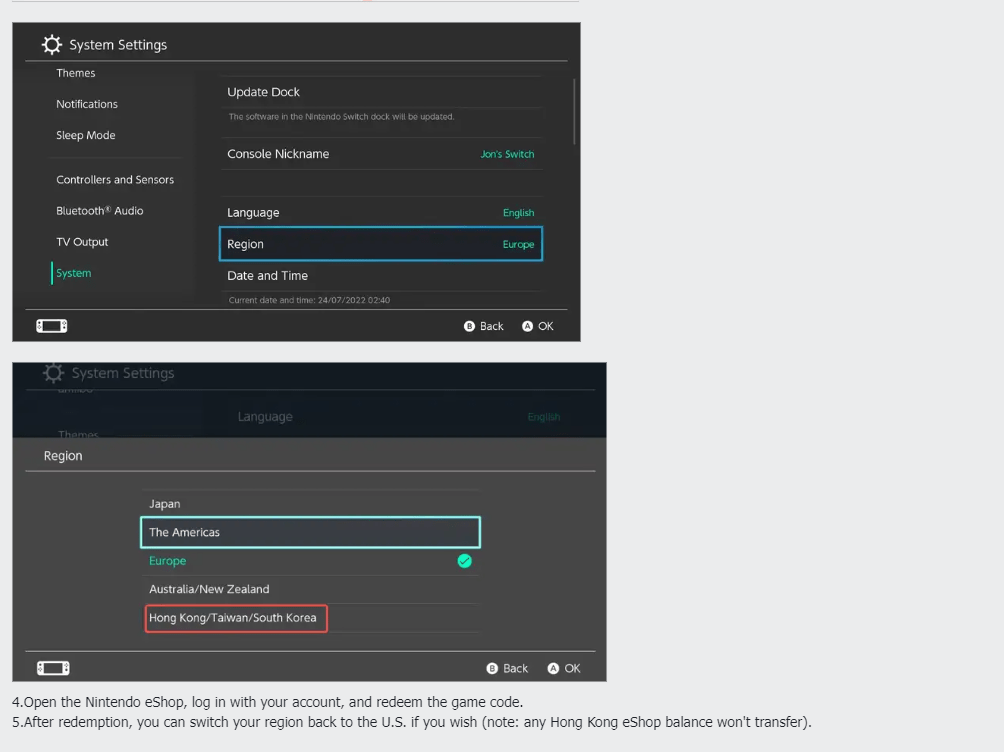
Task: Open the Language setting showing English
Action: [x=382, y=213]
